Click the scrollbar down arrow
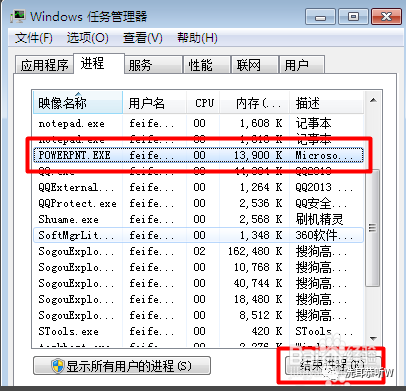The width and height of the screenshot is (406, 391). click(373, 339)
